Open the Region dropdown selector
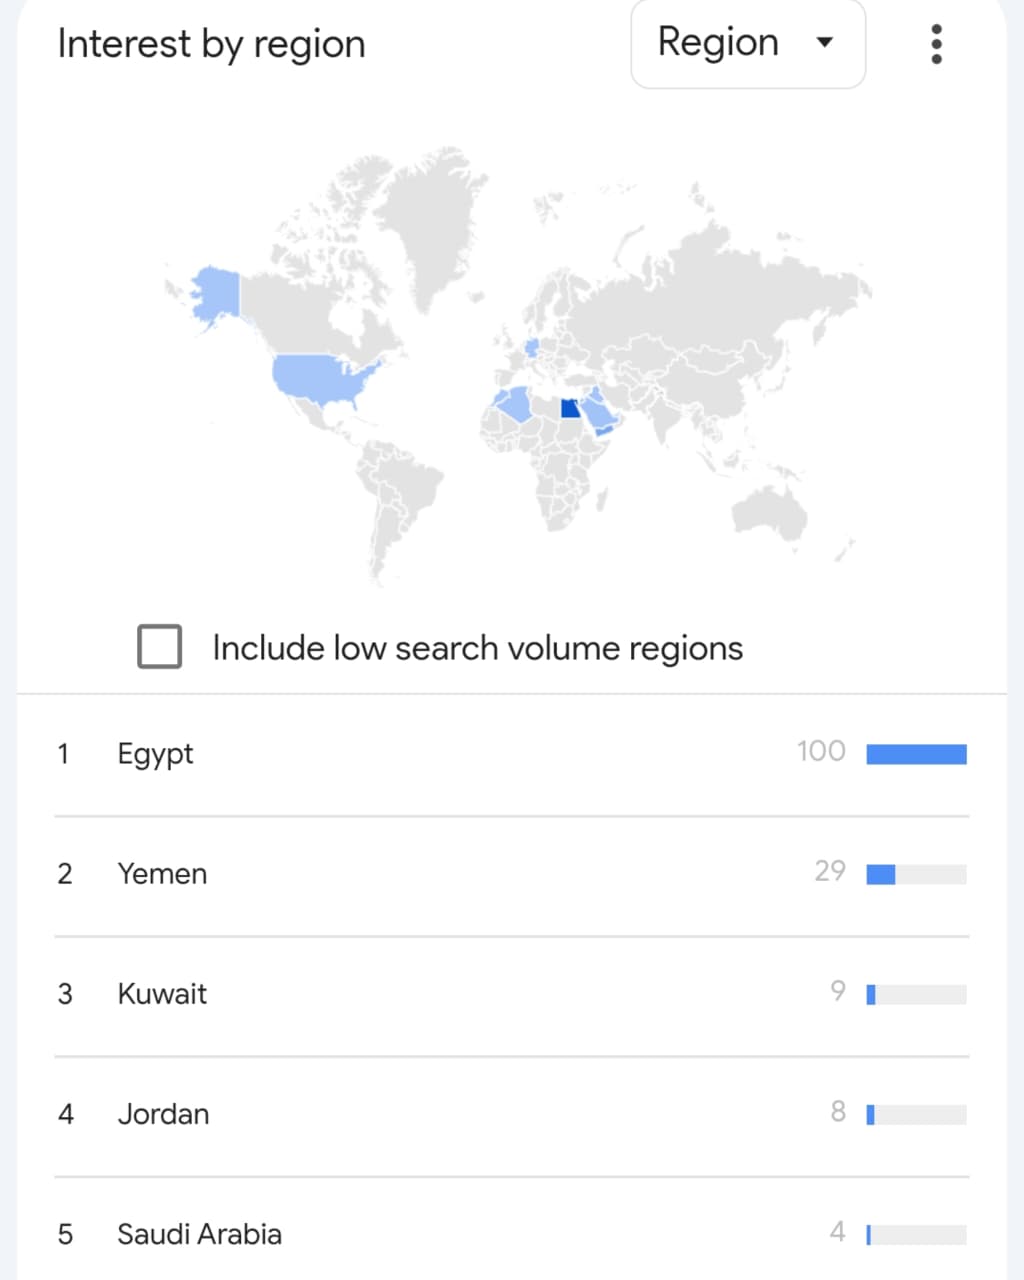This screenshot has width=1024, height=1280. [747, 44]
